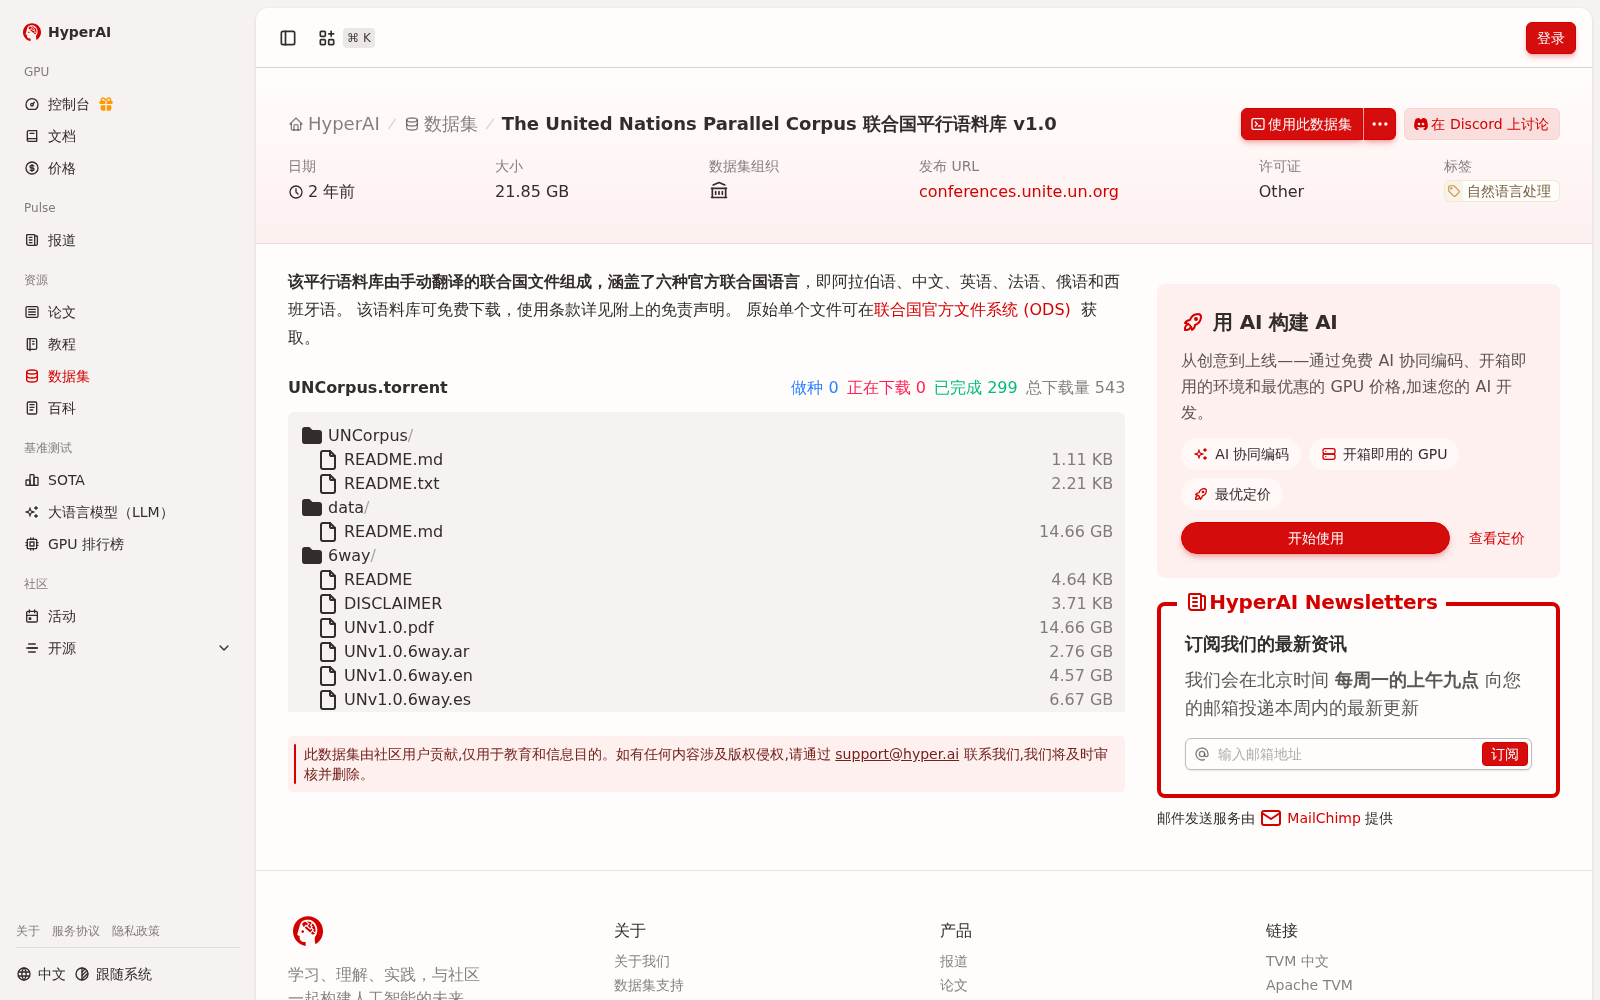The image size is (1600, 1000).
Task: Select UNv1.0.pdf file row
Action: pos(706,627)
